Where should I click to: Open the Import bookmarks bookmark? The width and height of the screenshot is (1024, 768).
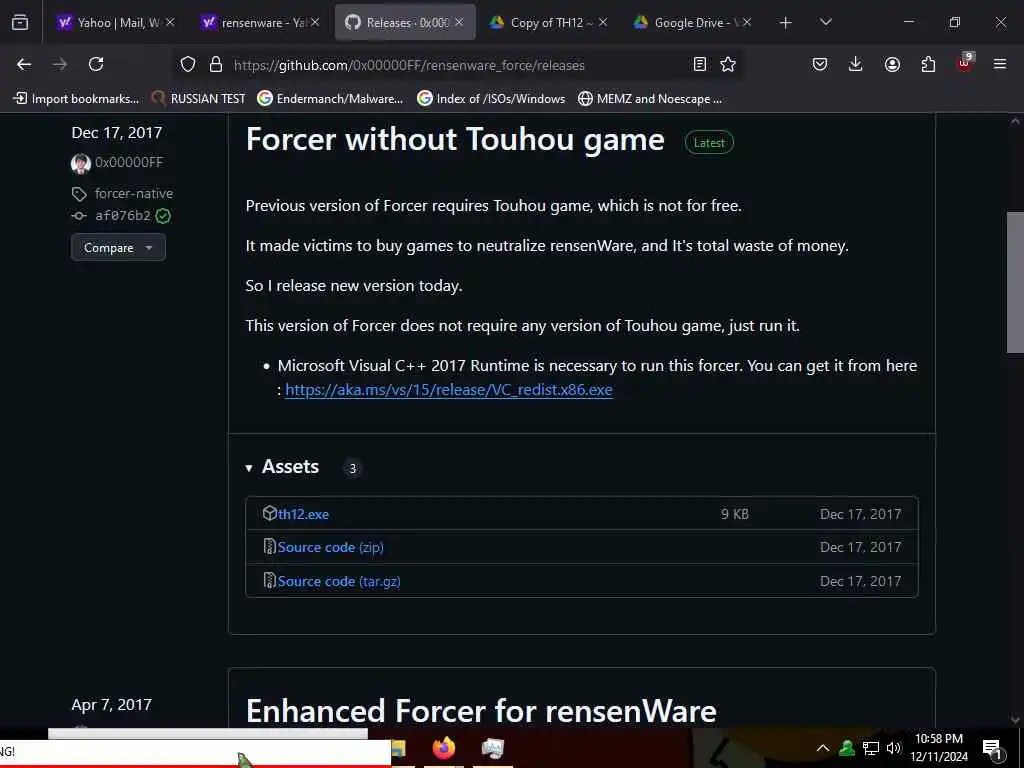(x=76, y=99)
